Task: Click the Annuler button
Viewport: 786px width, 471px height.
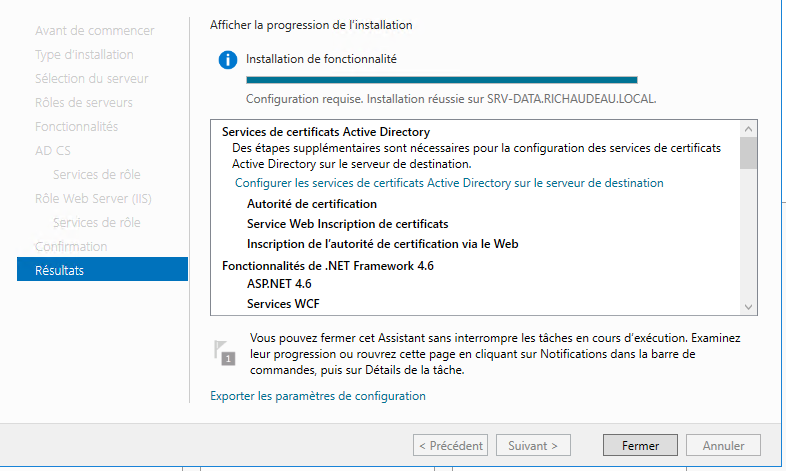Action: 723,445
